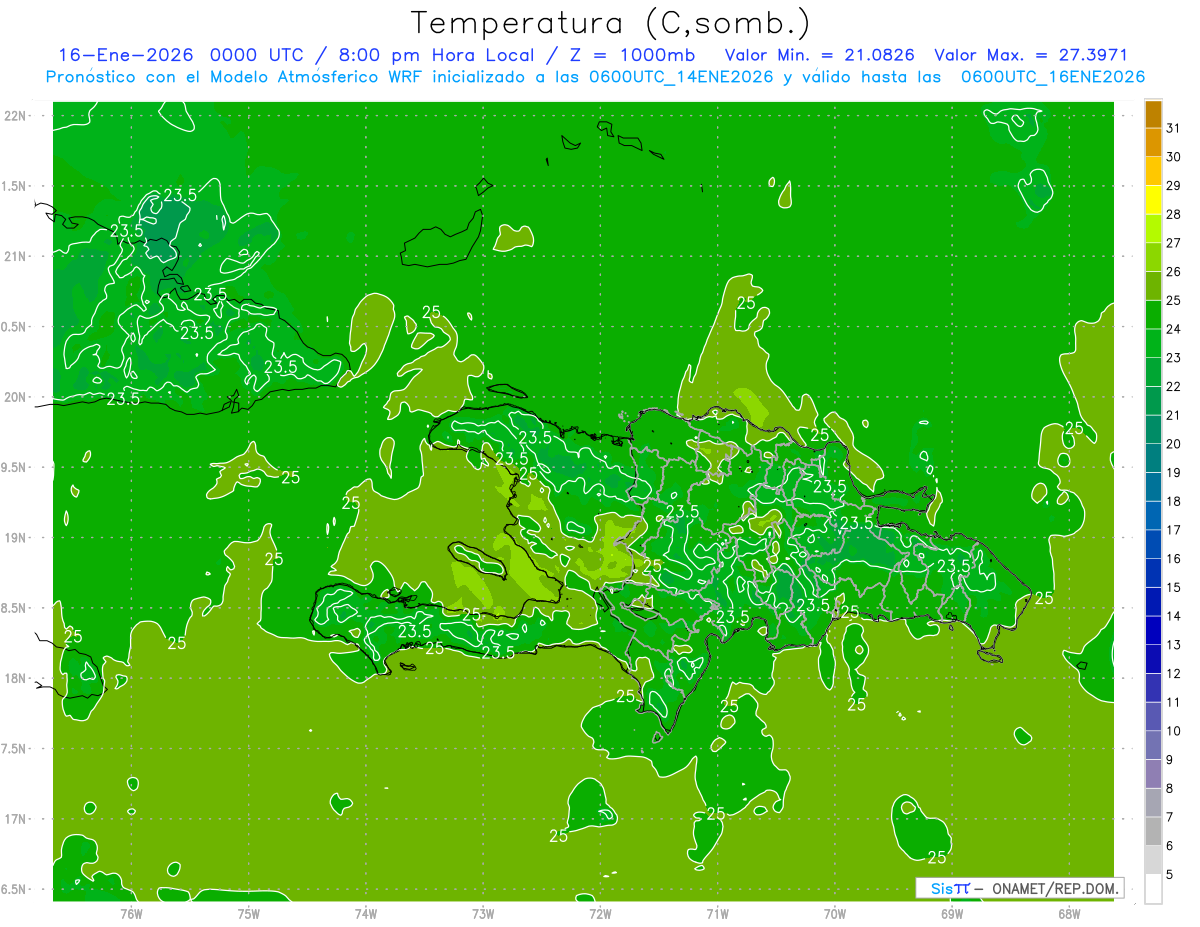Click 'Pronostico con el Modelo Atmosferico WRF' text
Screen dimensions: 1200x927
[235, 77]
